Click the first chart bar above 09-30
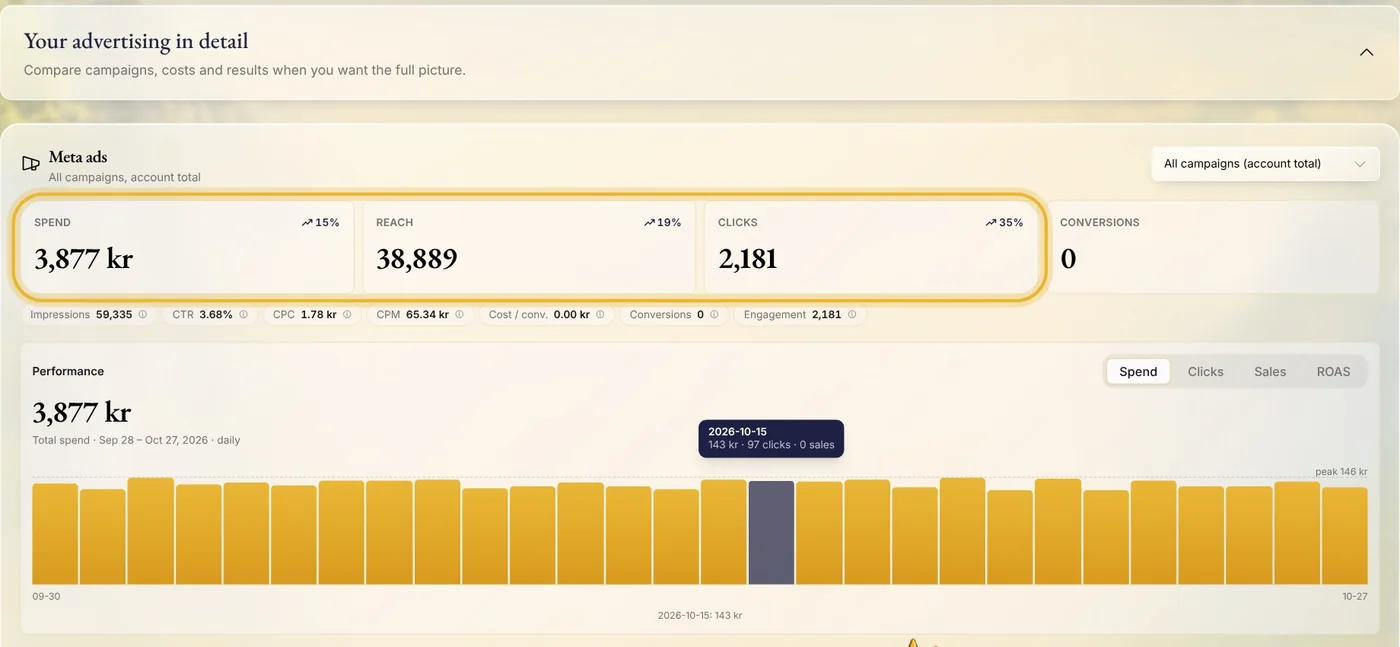This screenshot has width=1400, height=647. pyautogui.click(x=55, y=534)
